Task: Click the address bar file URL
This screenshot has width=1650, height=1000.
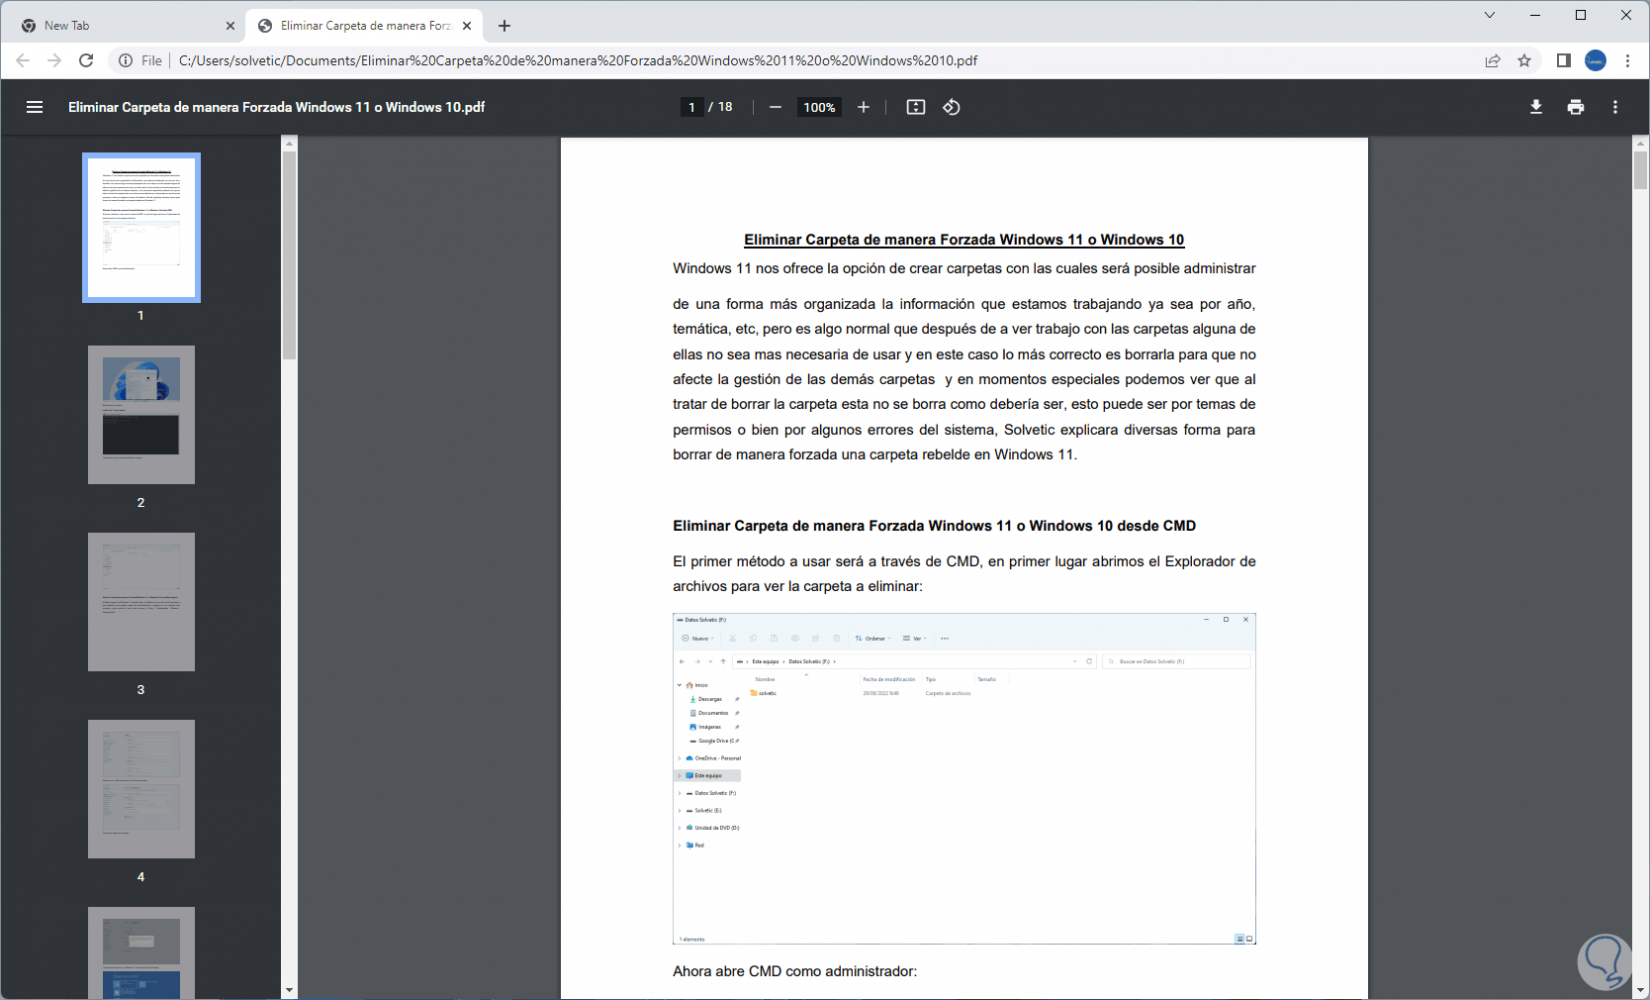Action: (578, 60)
